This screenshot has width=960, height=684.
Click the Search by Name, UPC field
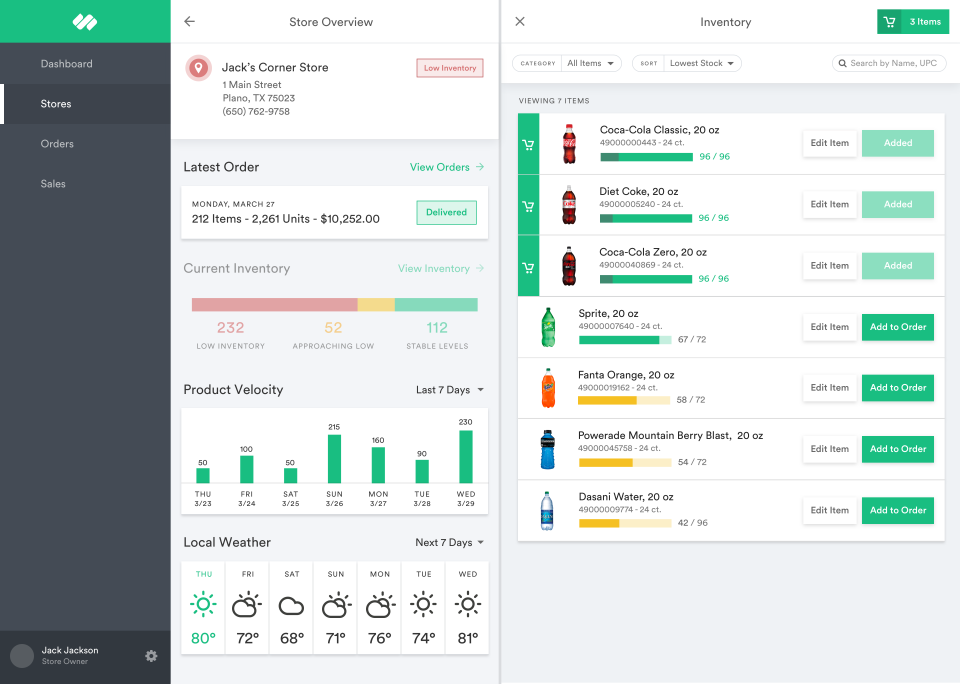[889, 62]
